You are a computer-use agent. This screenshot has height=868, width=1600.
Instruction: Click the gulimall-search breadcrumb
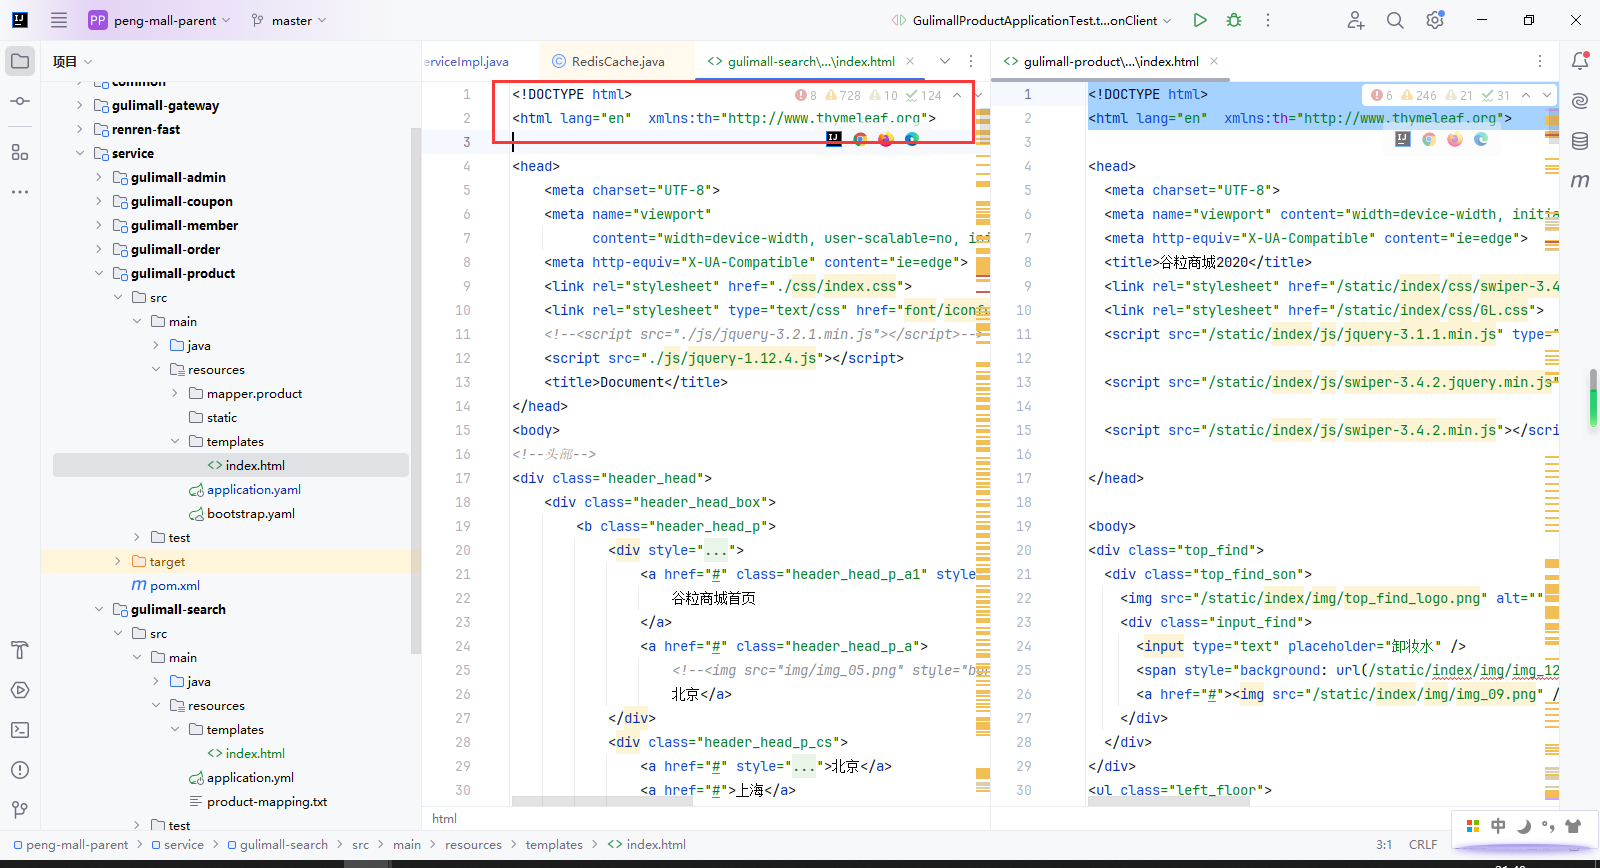coord(284,844)
